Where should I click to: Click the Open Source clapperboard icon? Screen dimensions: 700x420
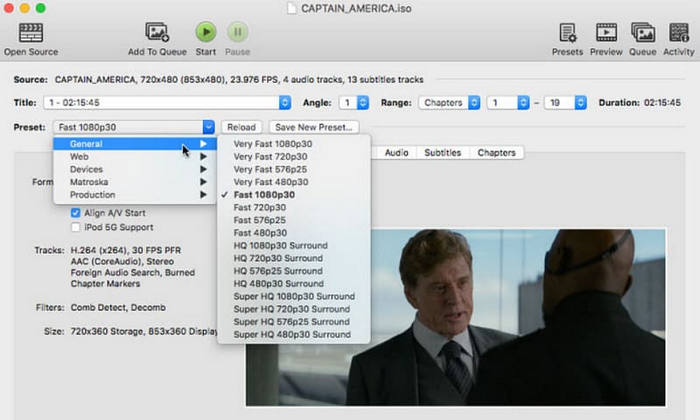(31, 33)
